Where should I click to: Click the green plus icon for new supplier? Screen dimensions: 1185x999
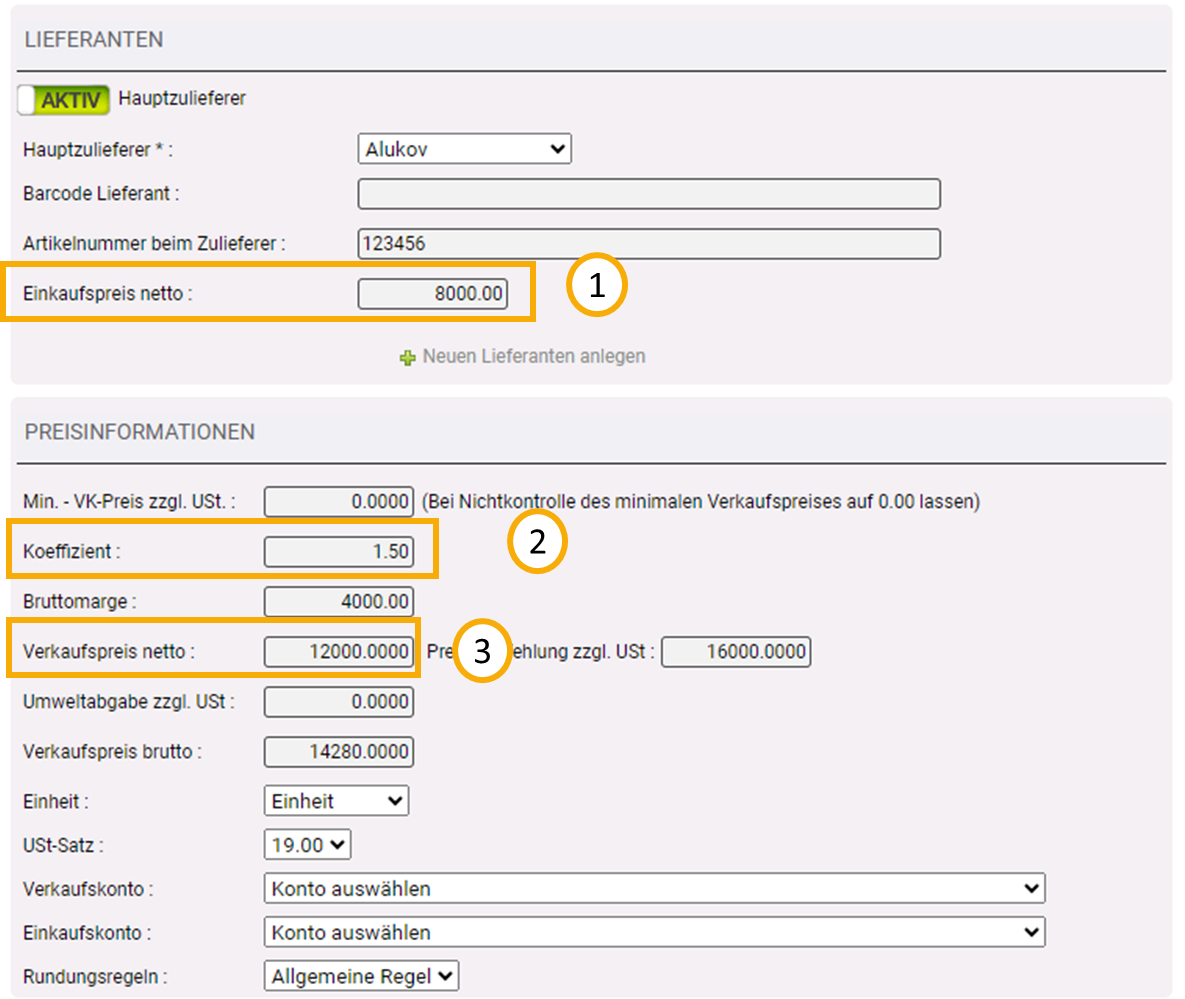[407, 357]
